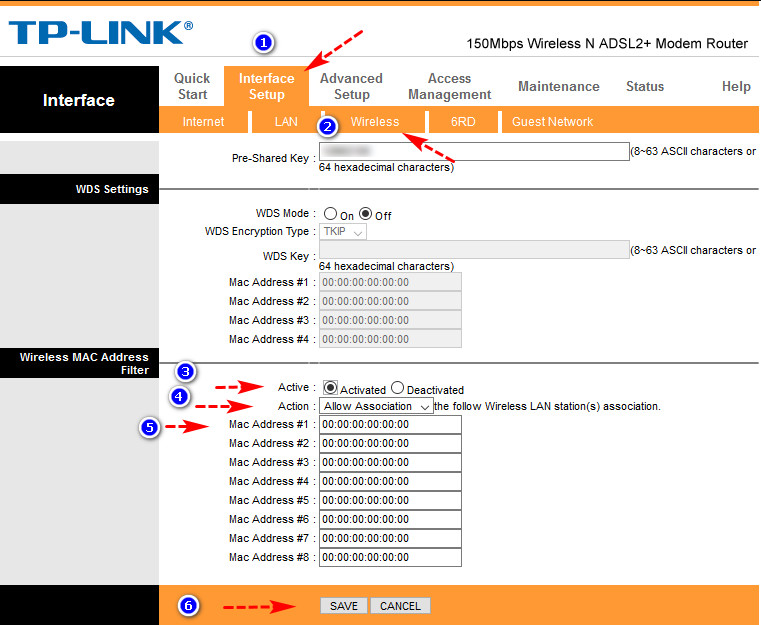Screen dimensions: 761x625
Task: Click filter Mac Address #8 field
Action: tap(390, 557)
